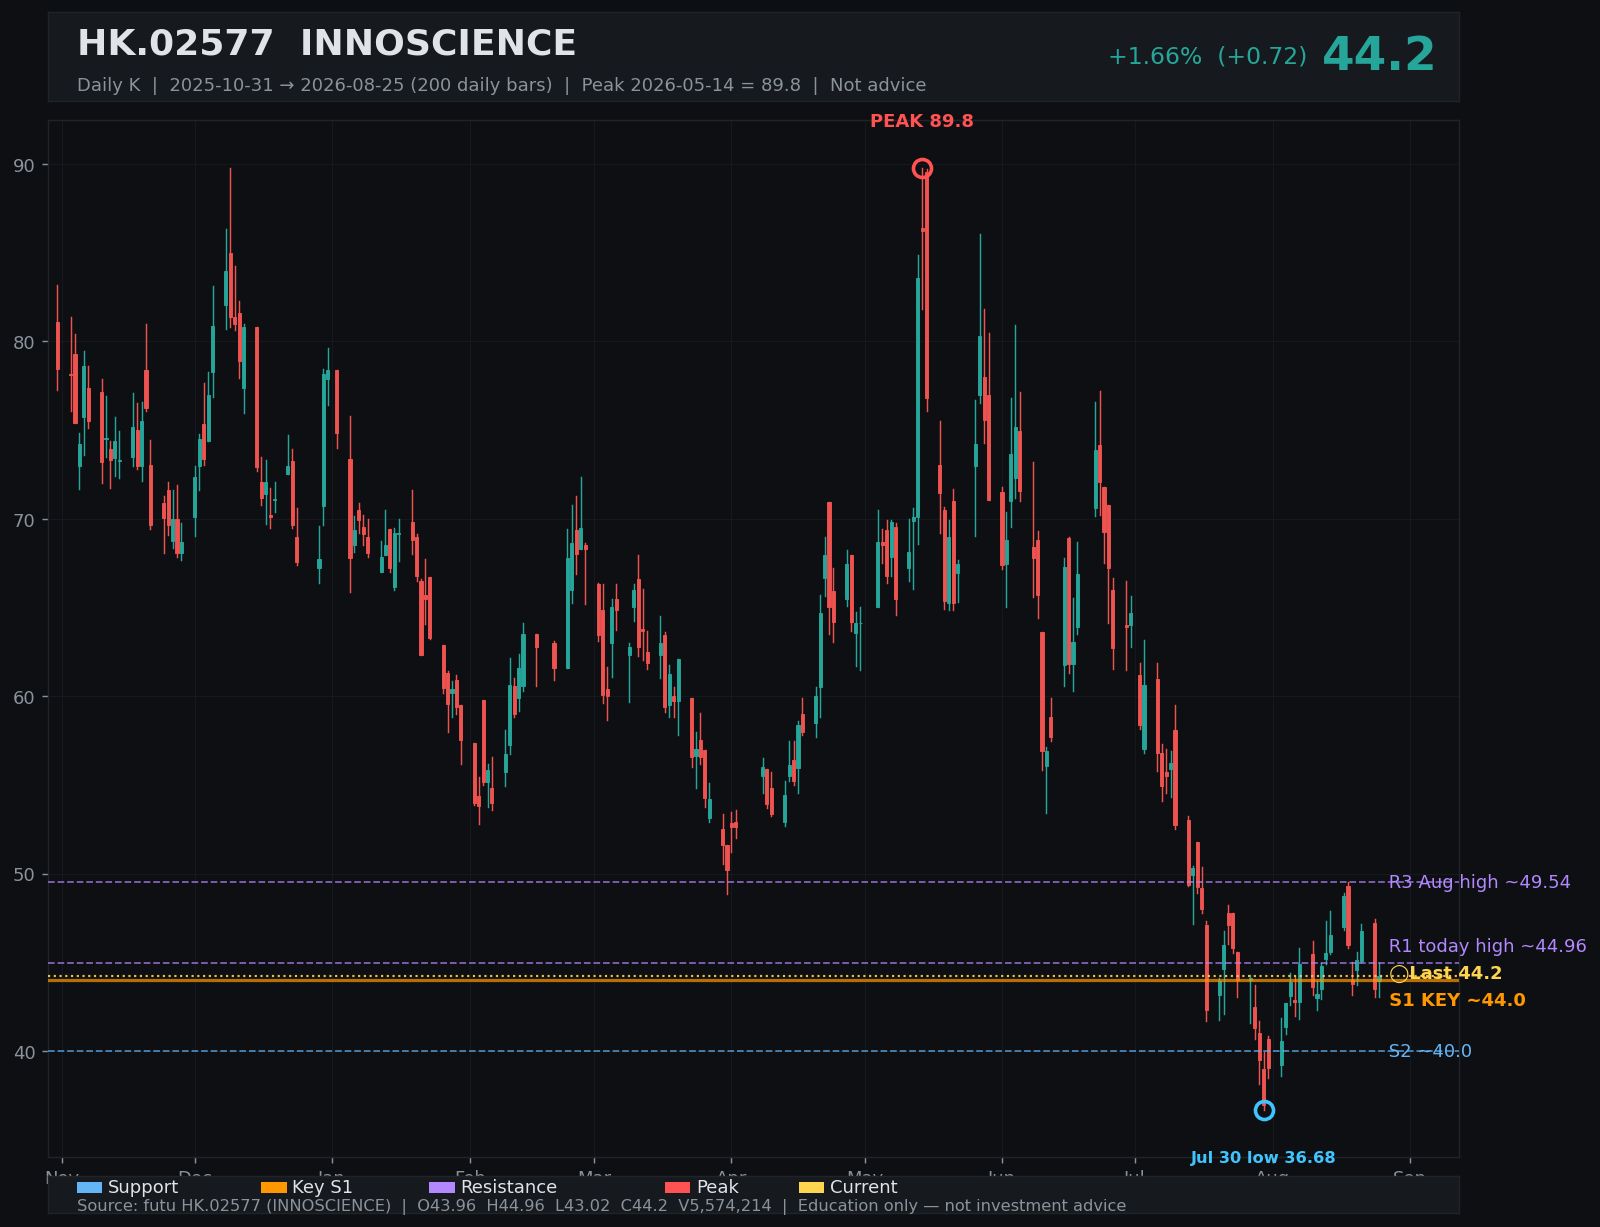Click the 'HK.02577 INNOSCIENCE' title
This screenshot has width=1600, height=1227.
click(x=327, y=44)
